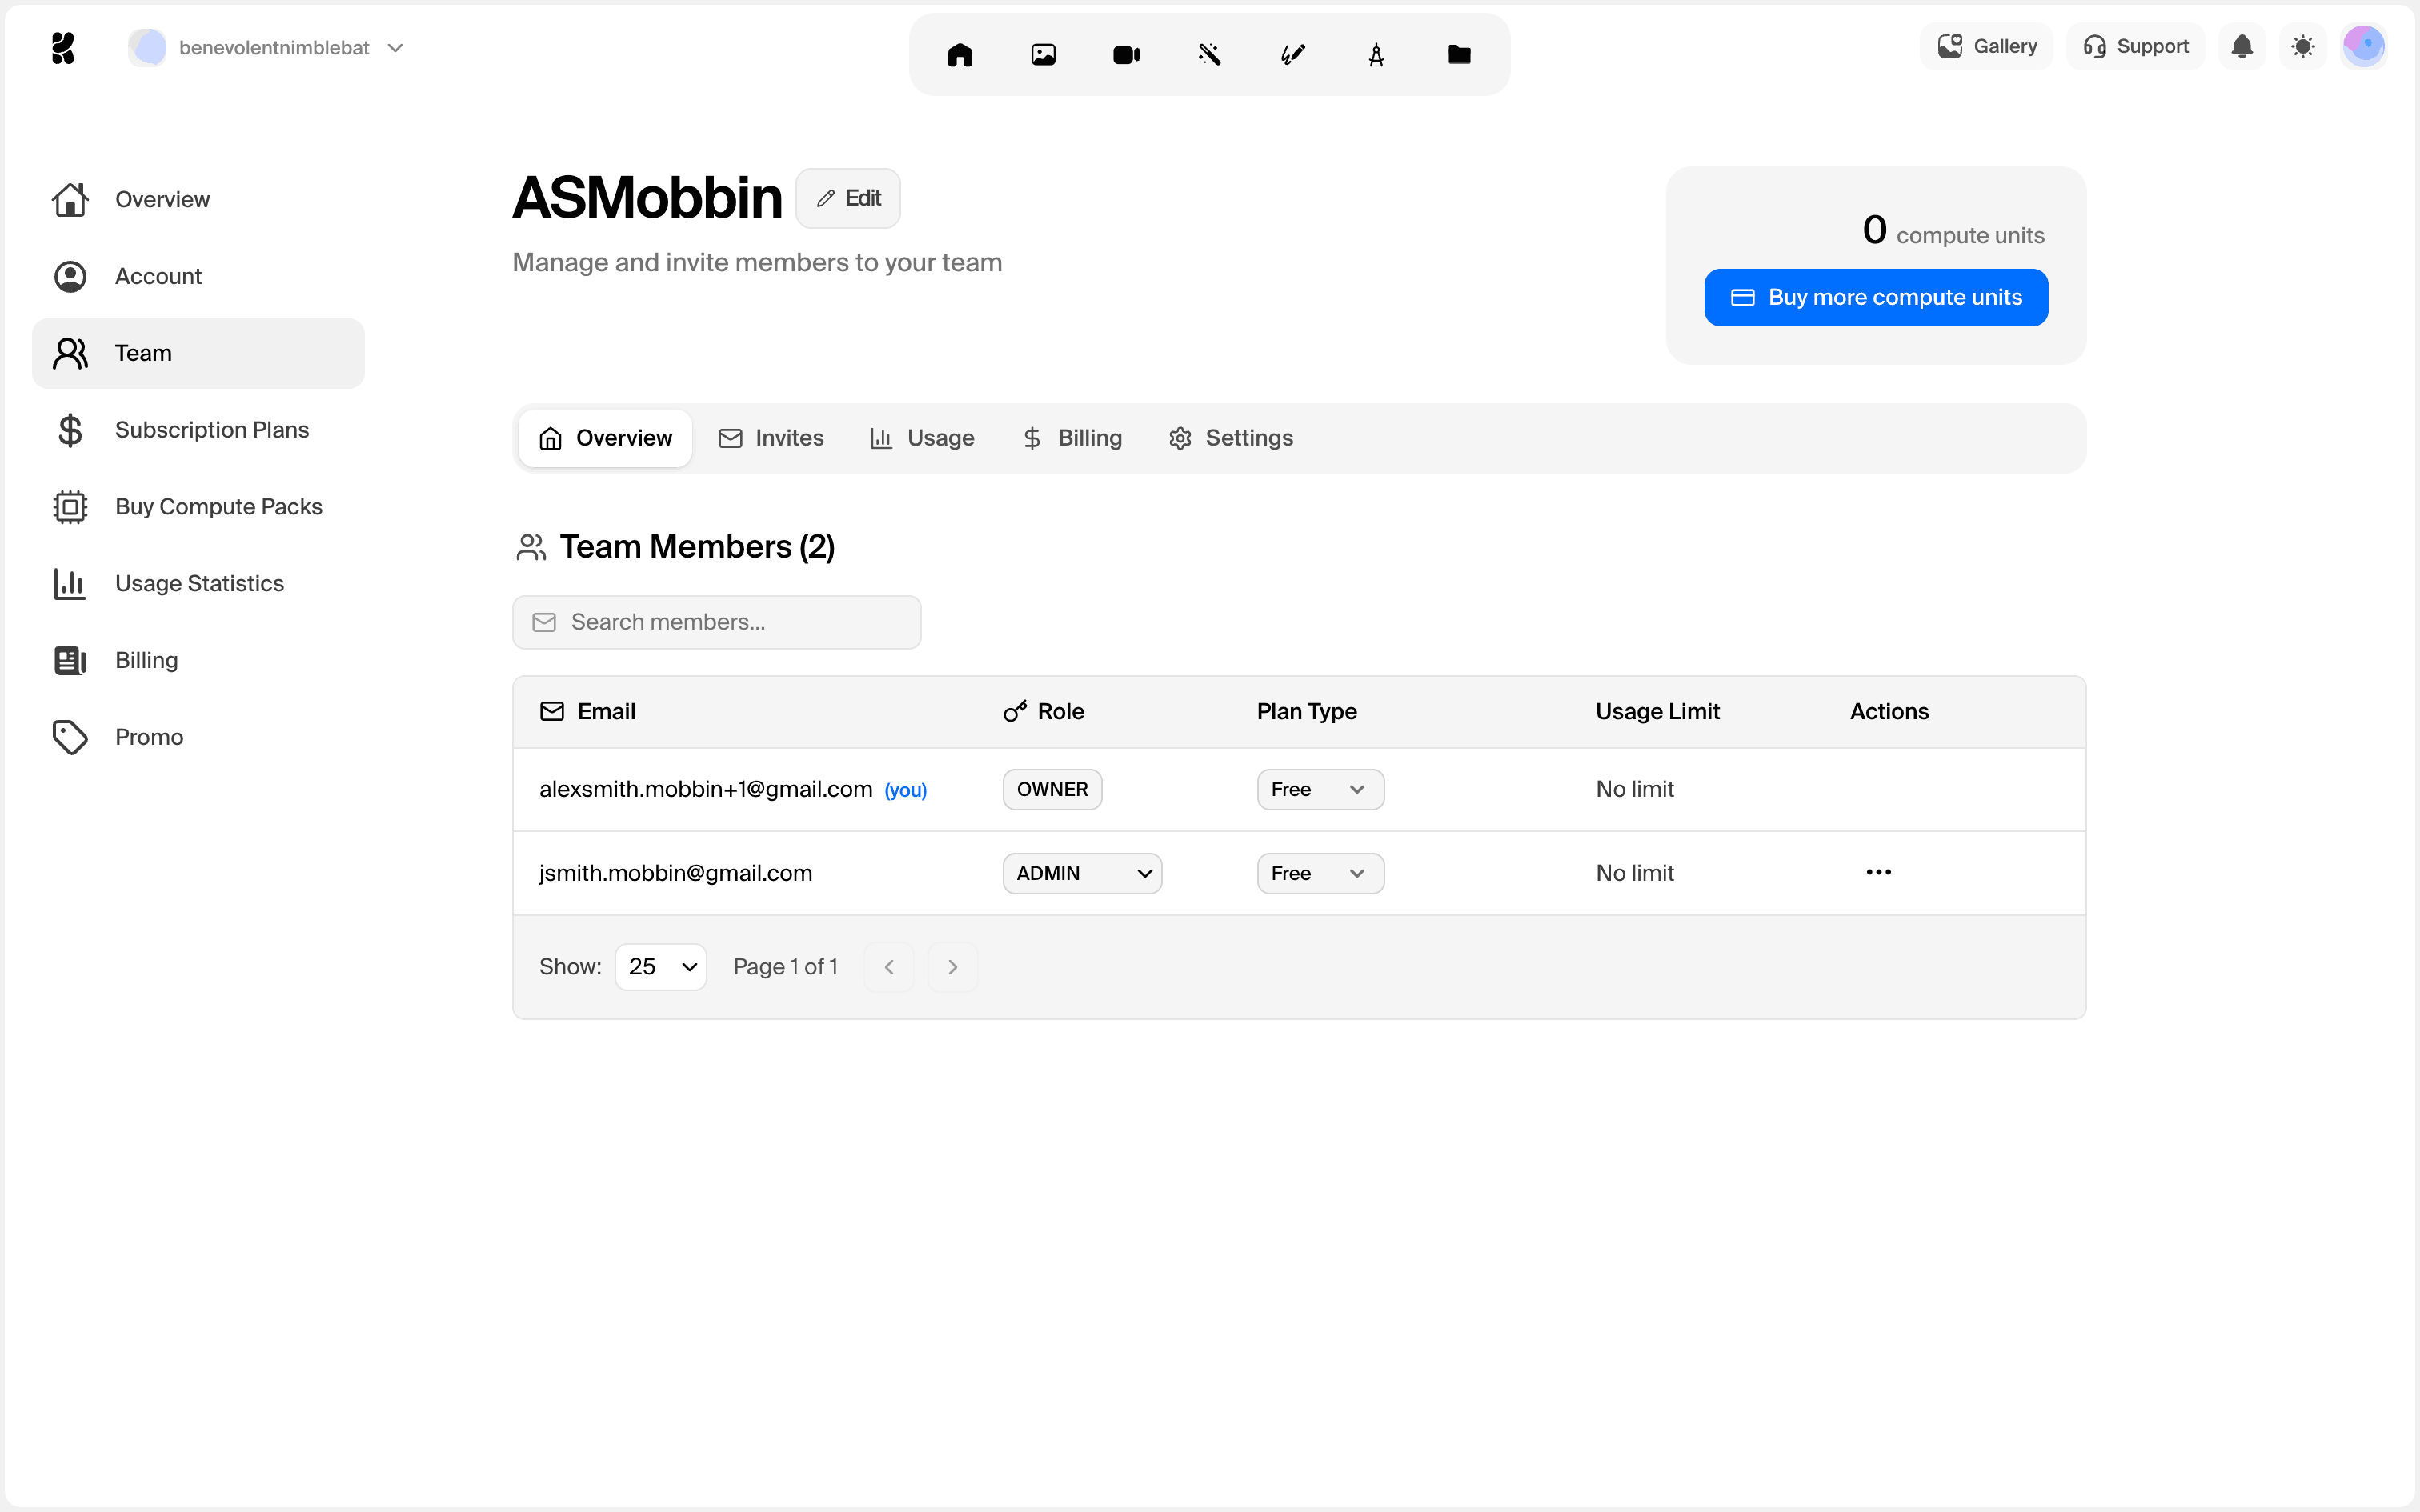Open Subscription Plans in sidebar
Viewport: 2420px width, 1512px height.
click(x=211, y=430)
